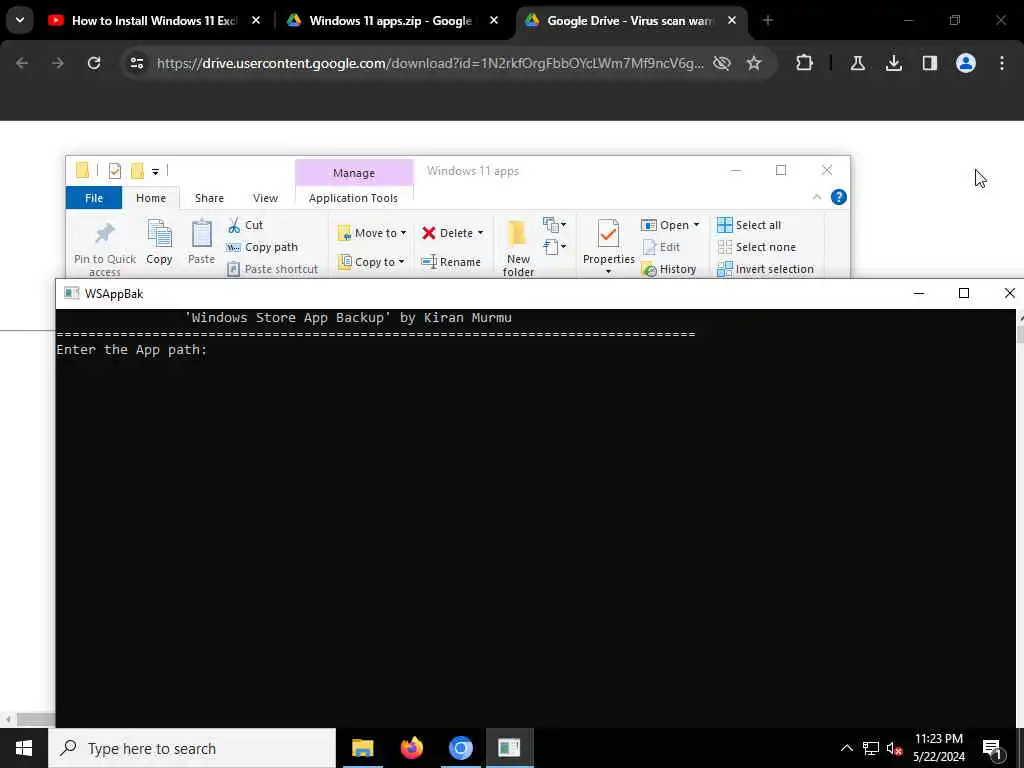Click the WSAppBak taskbar icon
This screenshot has width=1024, height=768.
[509, 748]
